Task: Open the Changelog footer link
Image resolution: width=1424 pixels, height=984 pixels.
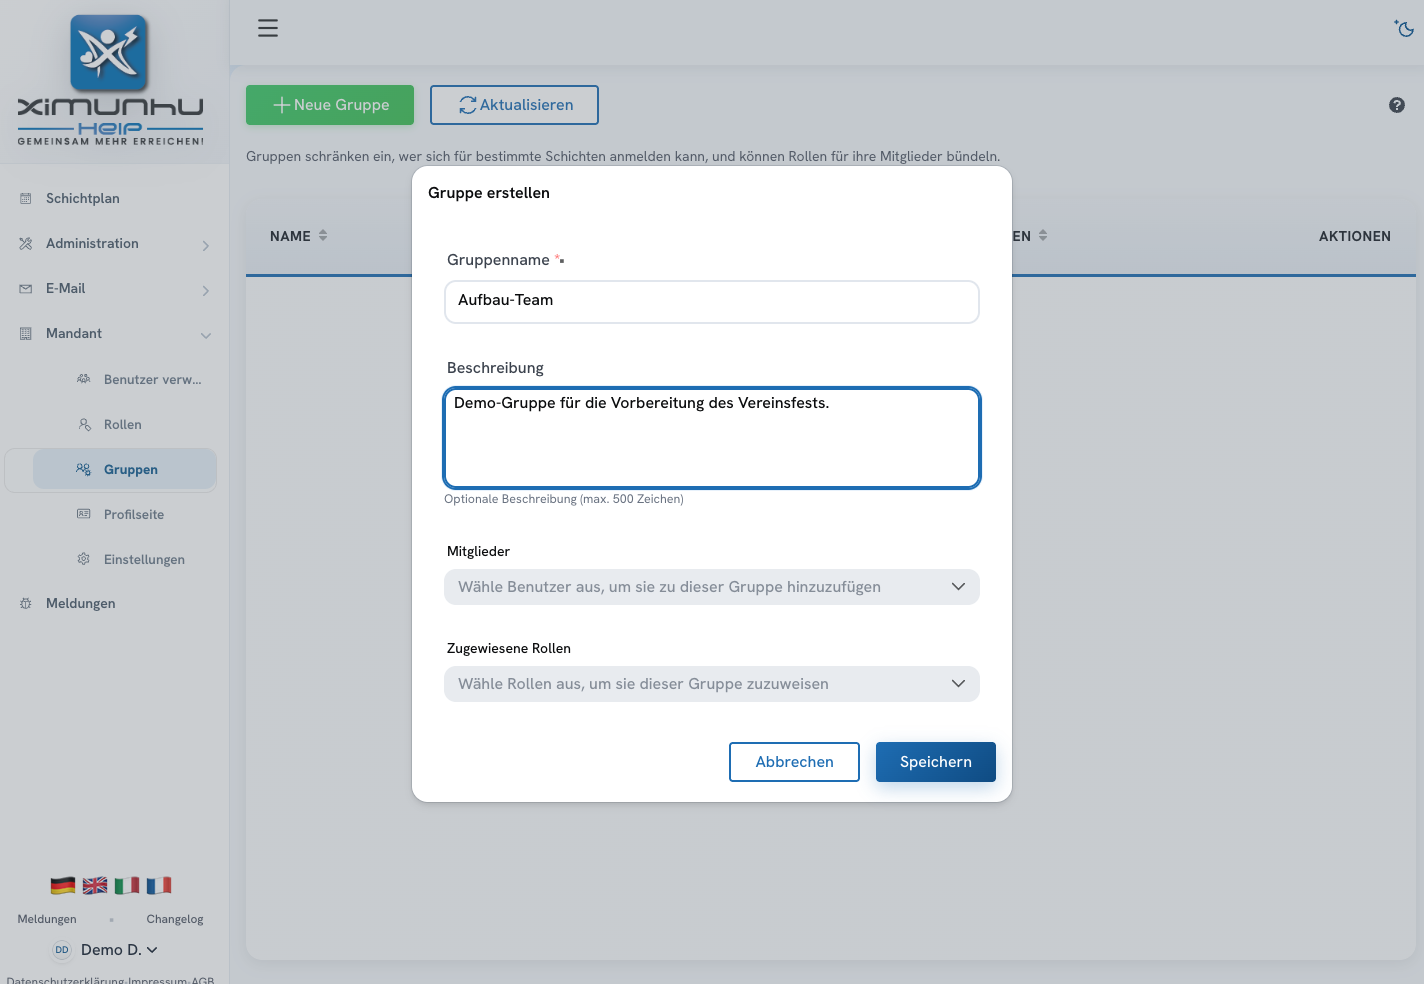Action: pos(175,919)
